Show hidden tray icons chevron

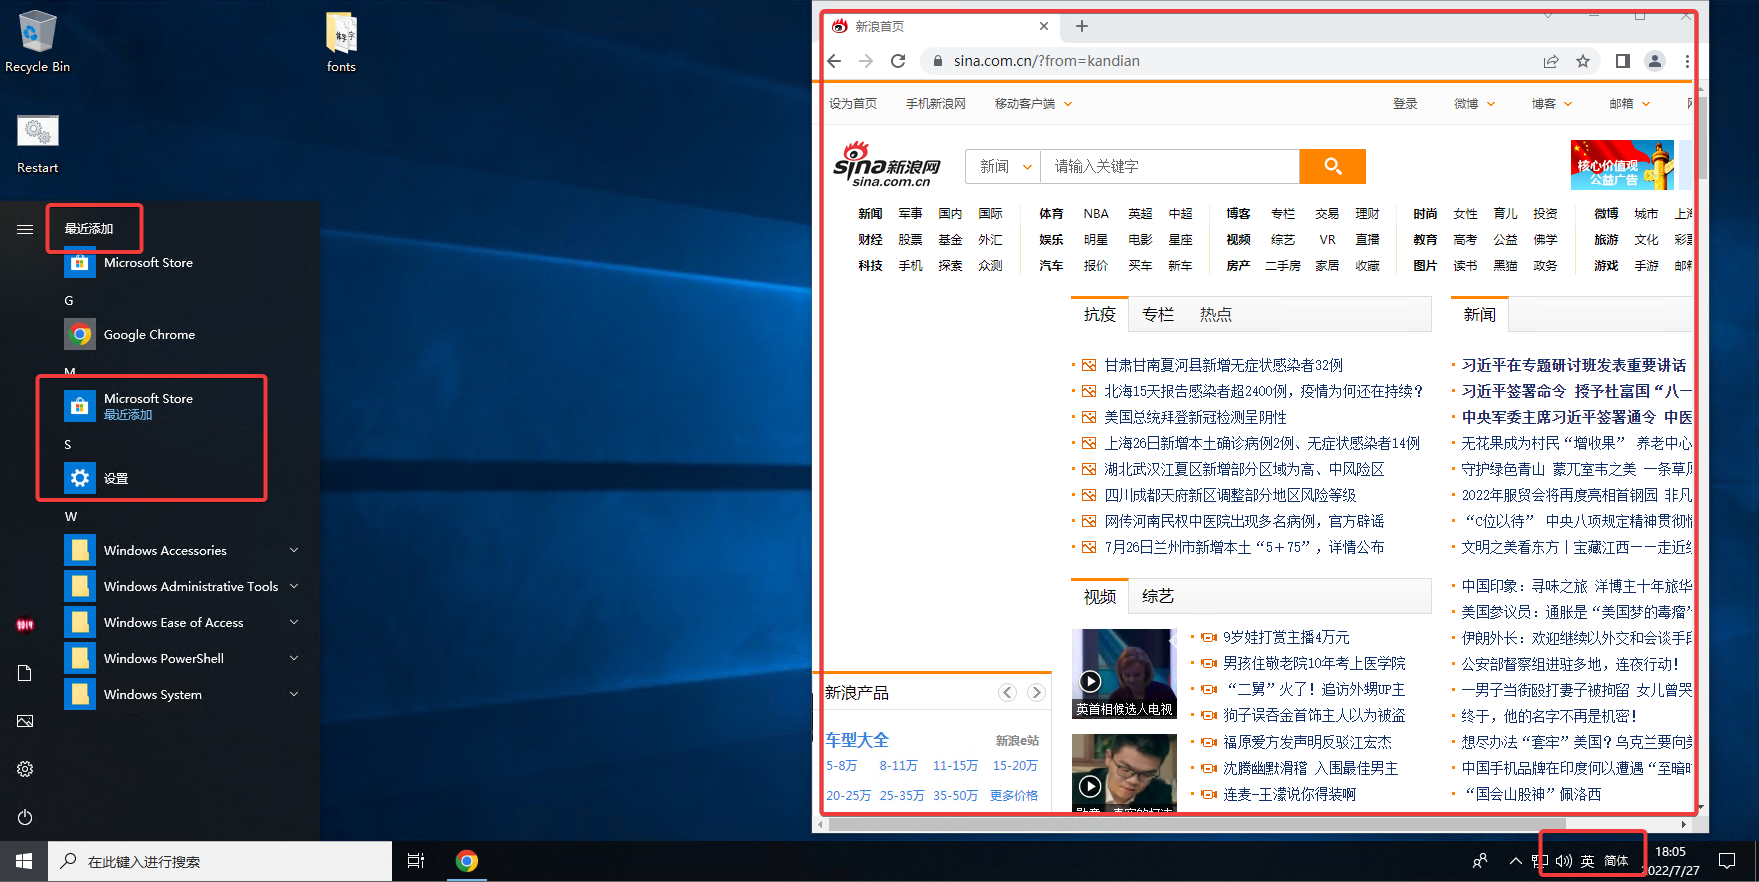click(1515, 861)
